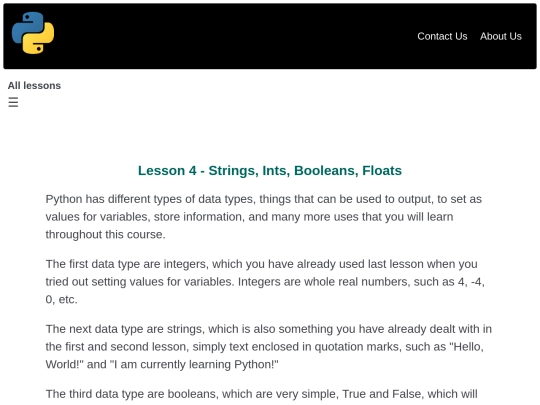Click the paragraph starting 'The next data type'
The height and width of the screenshot is (405, 540).
(x=269, y=346)
